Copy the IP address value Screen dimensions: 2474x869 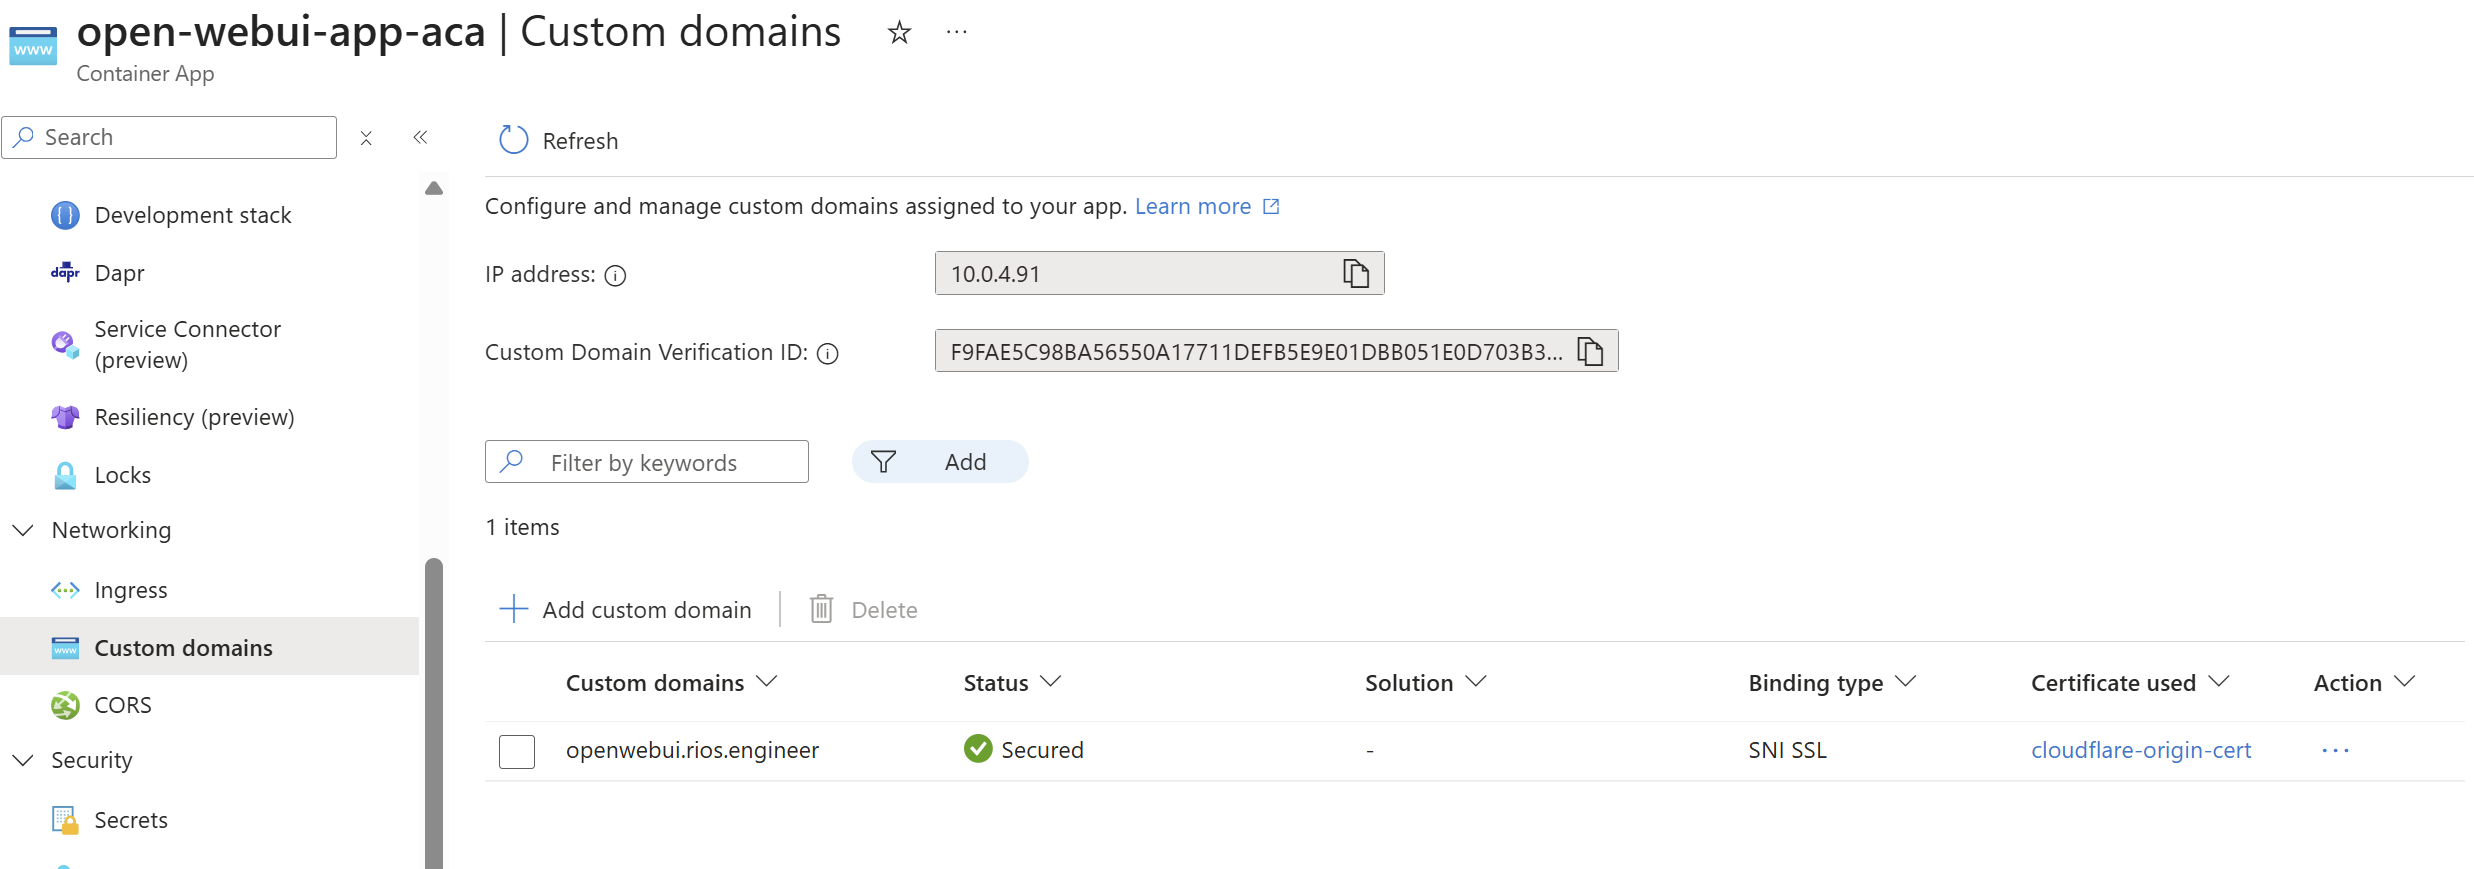point(1355,273)
